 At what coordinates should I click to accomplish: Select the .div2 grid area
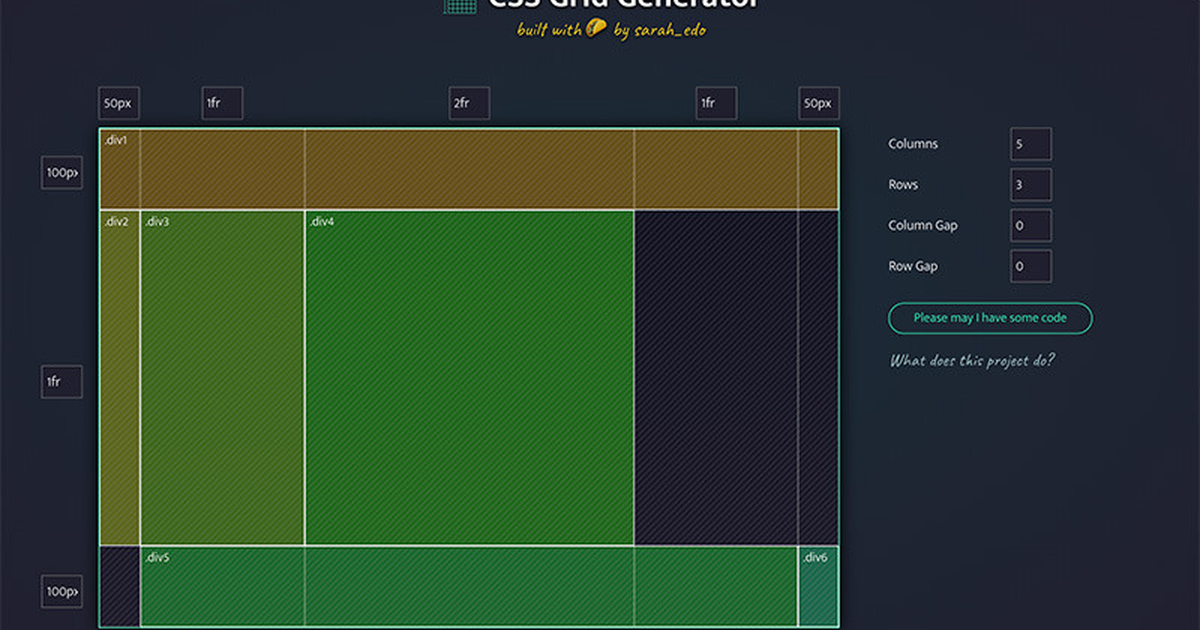120,378
